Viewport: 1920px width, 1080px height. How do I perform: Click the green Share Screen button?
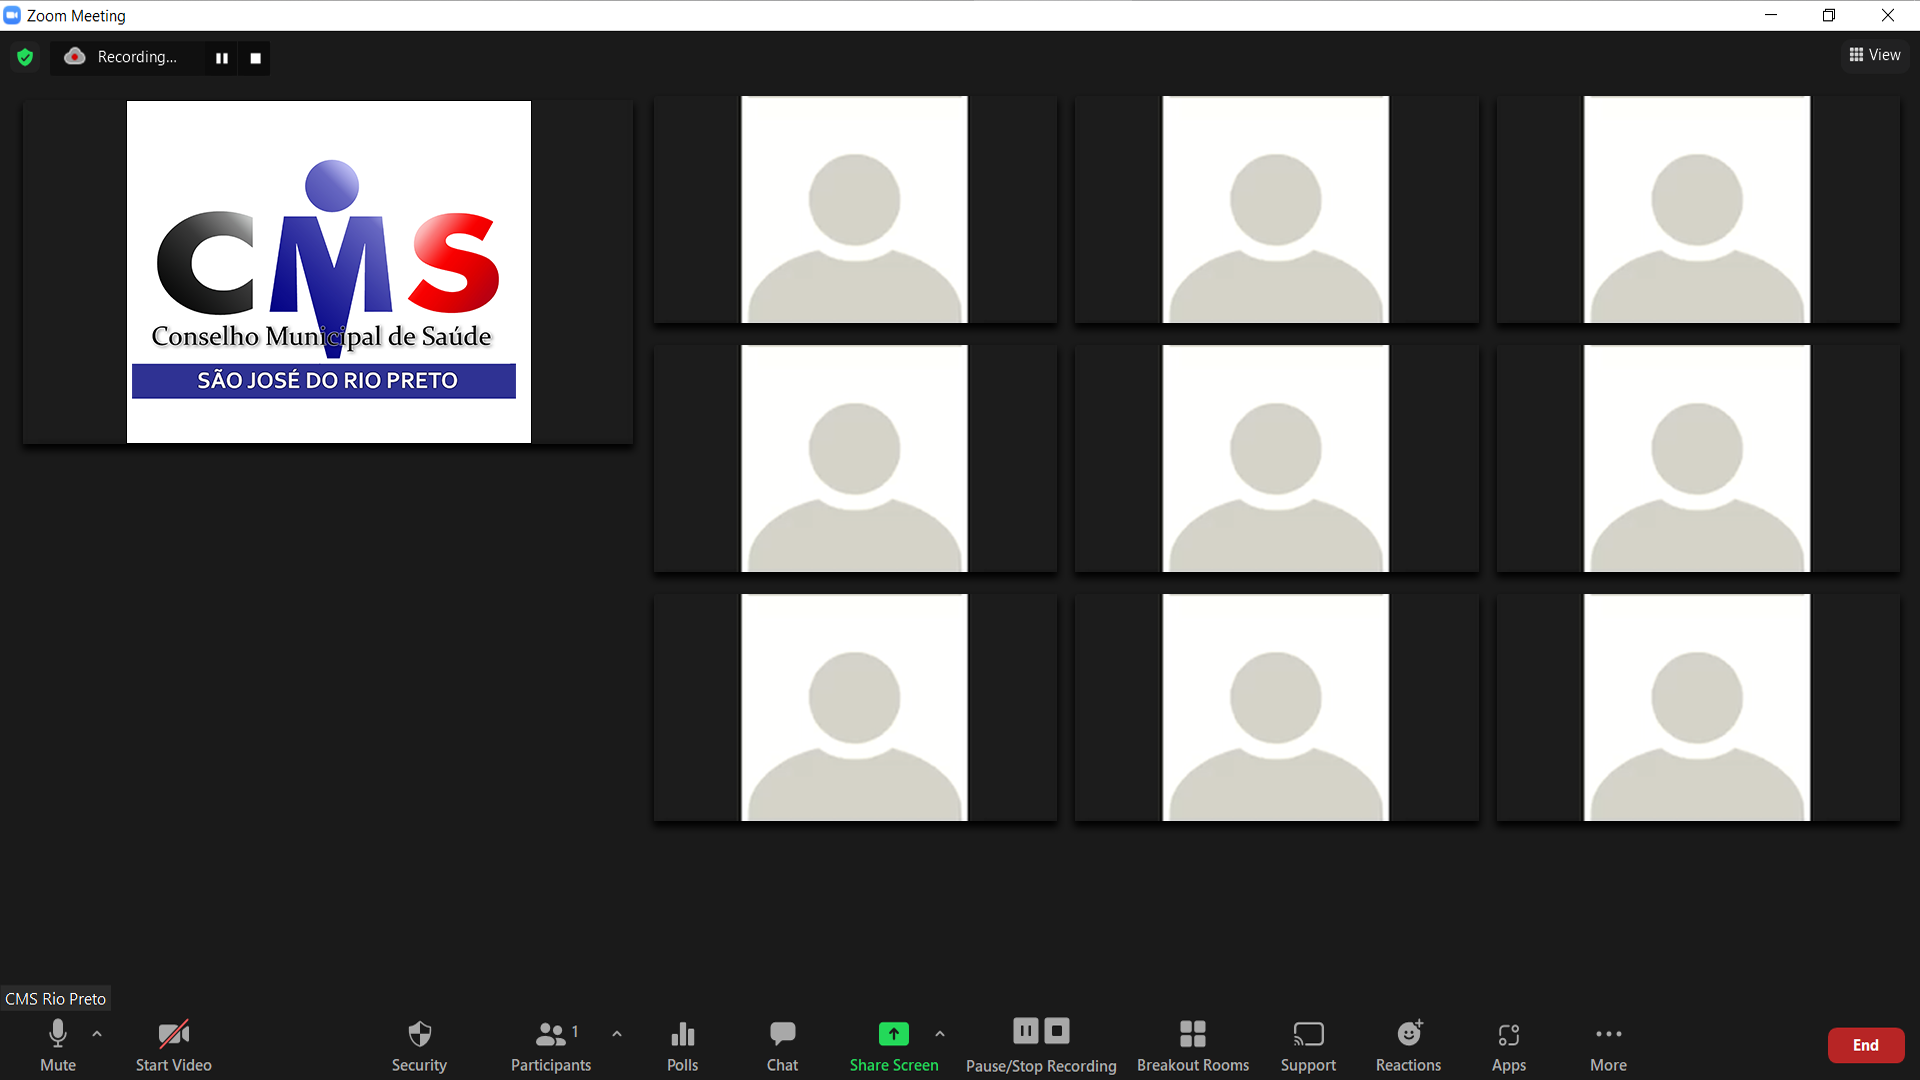pos(894,1045)
